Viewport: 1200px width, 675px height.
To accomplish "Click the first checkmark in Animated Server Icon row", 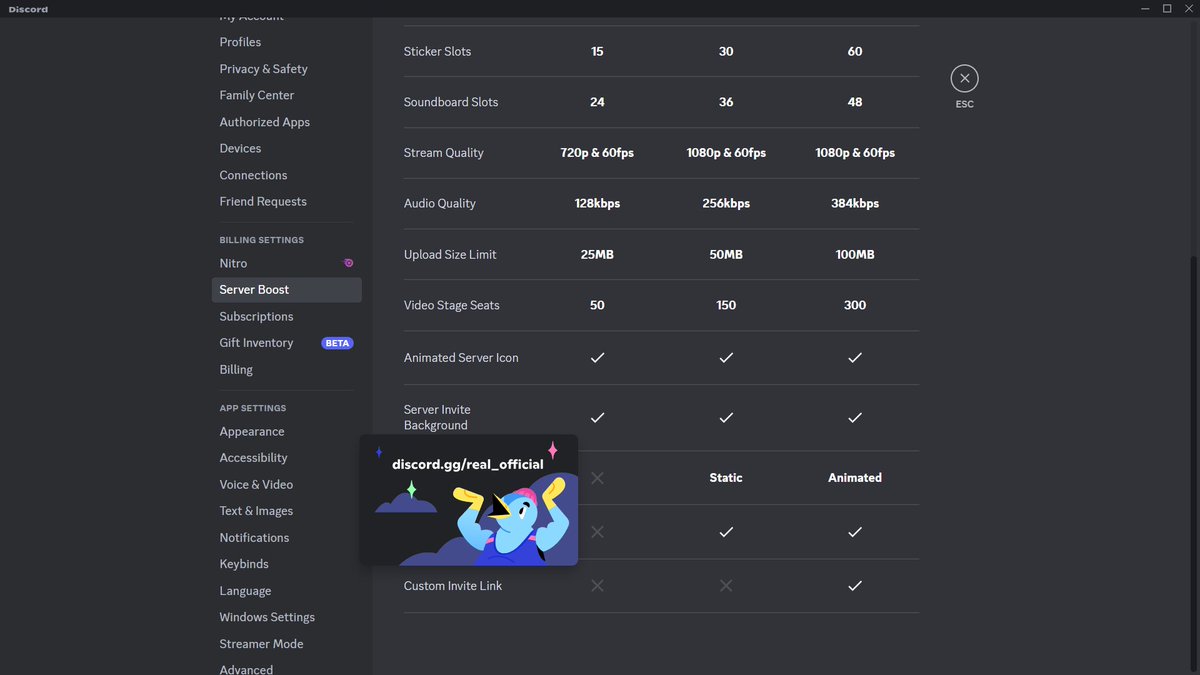I will (x=597, y=357).
